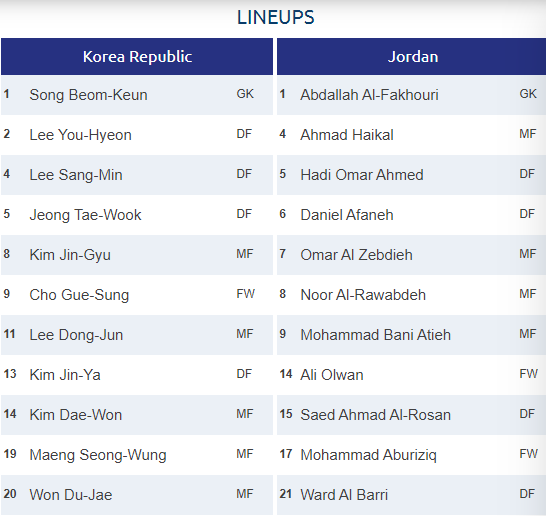Click on Omar Al Zebdieh's name
This screenshot has width=546, height=516.
point(356,255)
